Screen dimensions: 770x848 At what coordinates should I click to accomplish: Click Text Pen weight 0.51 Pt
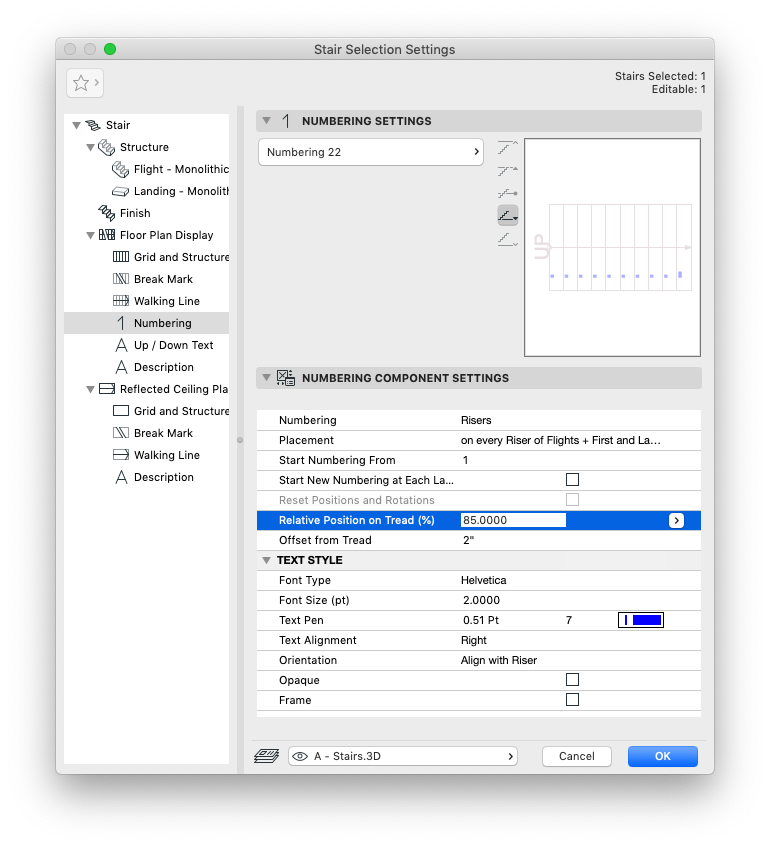[481, 620]
